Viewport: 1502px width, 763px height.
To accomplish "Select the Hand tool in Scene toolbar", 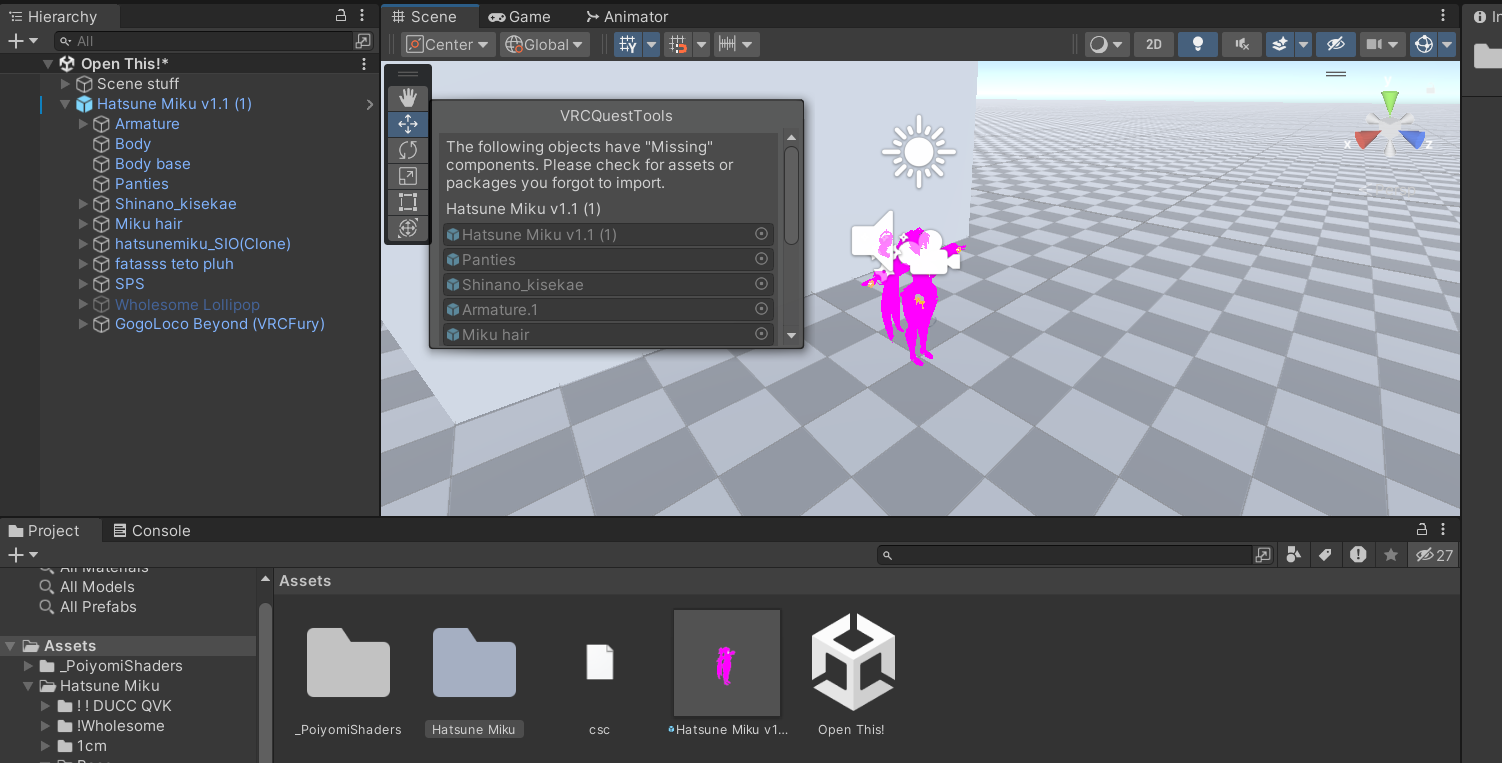I will tap(408, 98).
